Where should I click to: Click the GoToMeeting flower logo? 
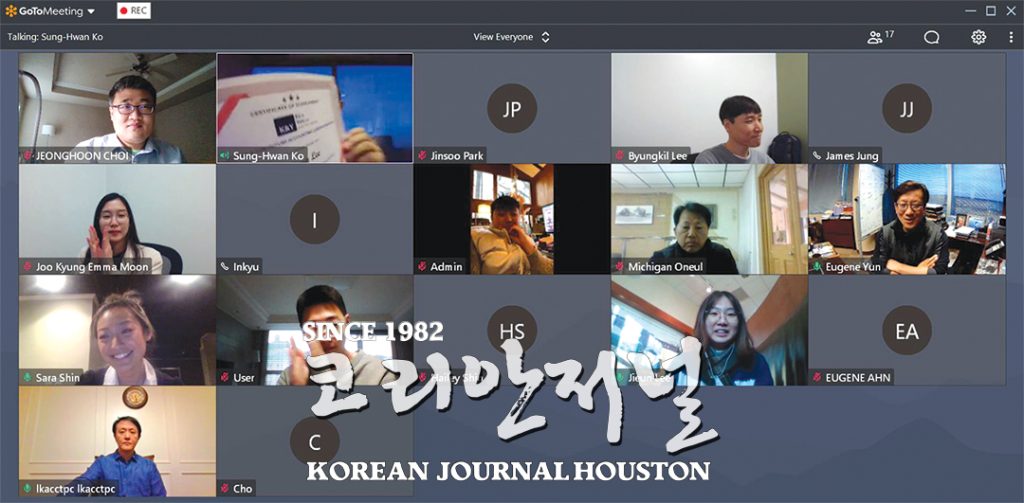coord(10,11)
